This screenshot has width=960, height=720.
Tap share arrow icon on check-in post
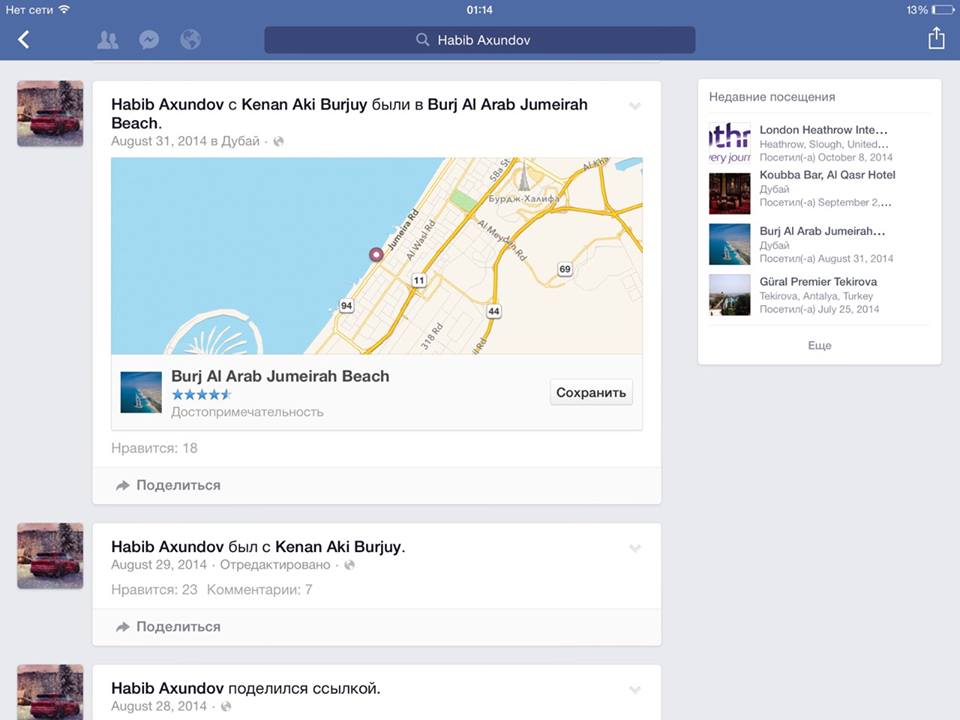tap(123, 486)
